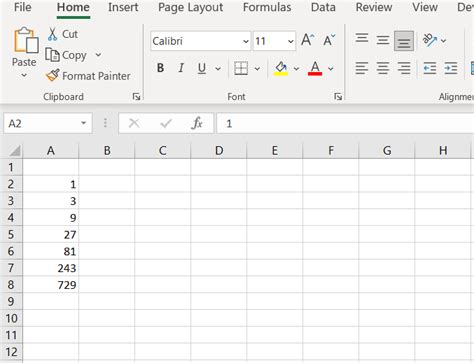
Task: Apply yellow fill color with the paint bucket
Action: (281, 69)
